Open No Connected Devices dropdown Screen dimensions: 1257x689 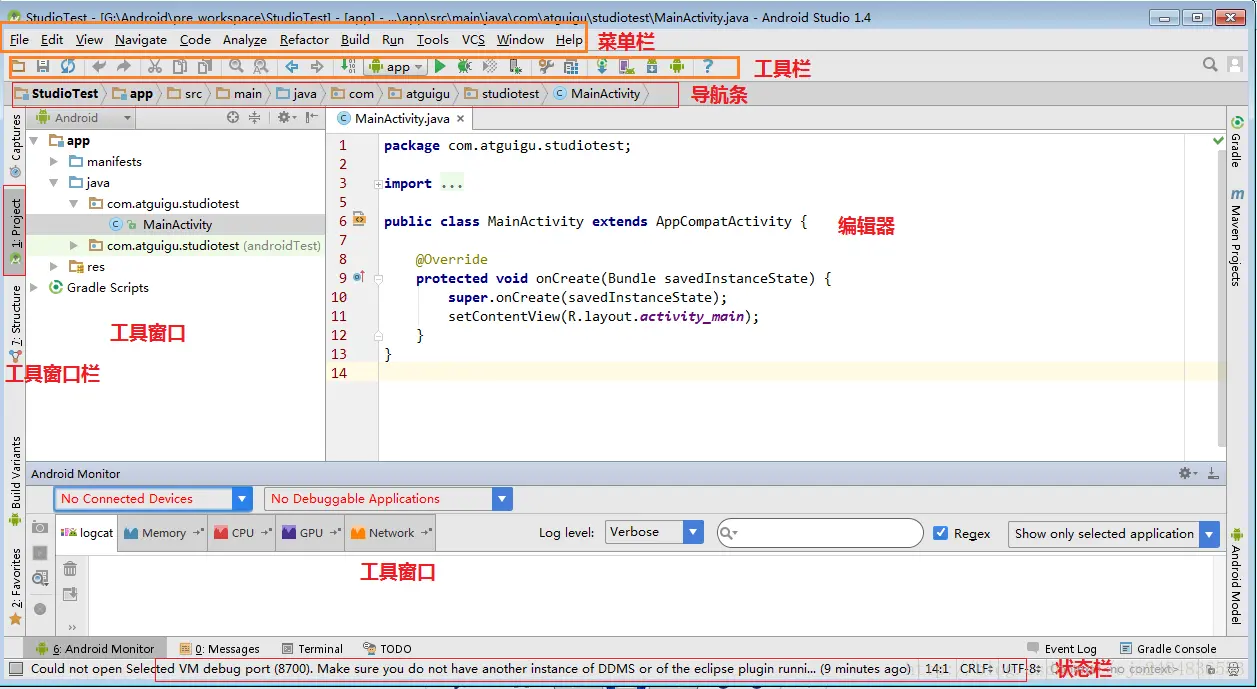(153, 499)
